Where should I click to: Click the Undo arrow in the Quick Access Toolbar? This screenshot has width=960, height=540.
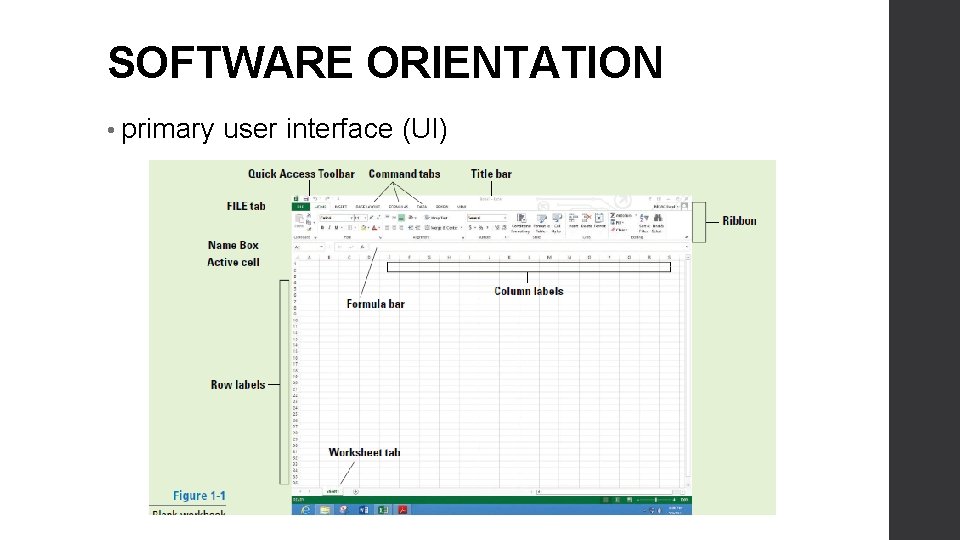315,199
